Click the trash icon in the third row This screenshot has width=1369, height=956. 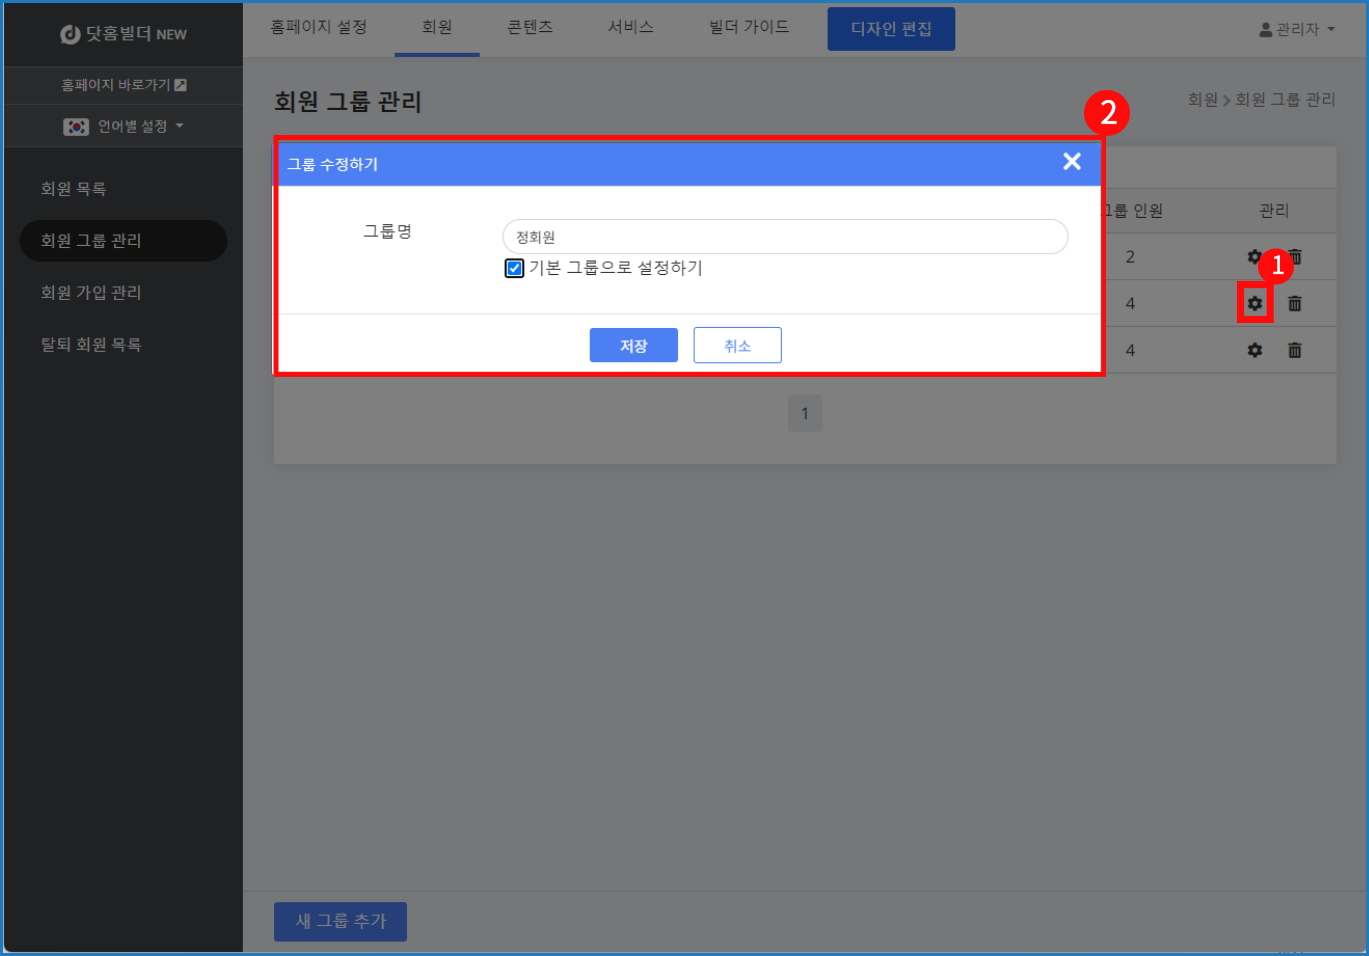point(1294,350)
